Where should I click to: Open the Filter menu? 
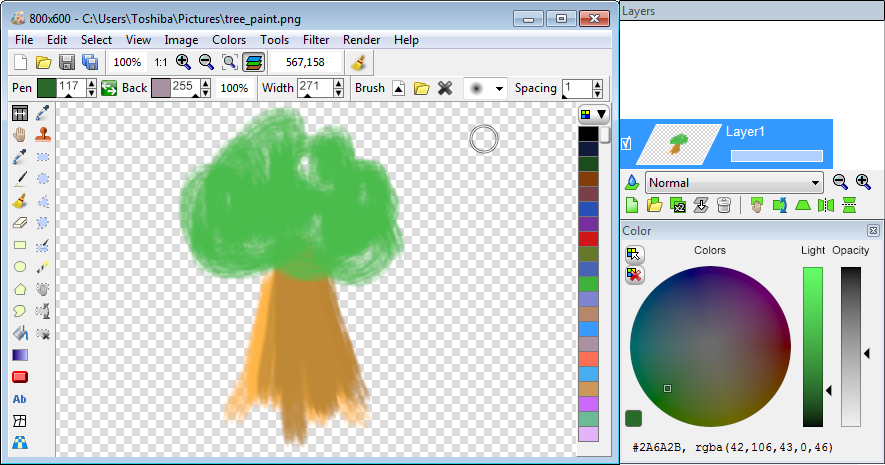point(316,40)
